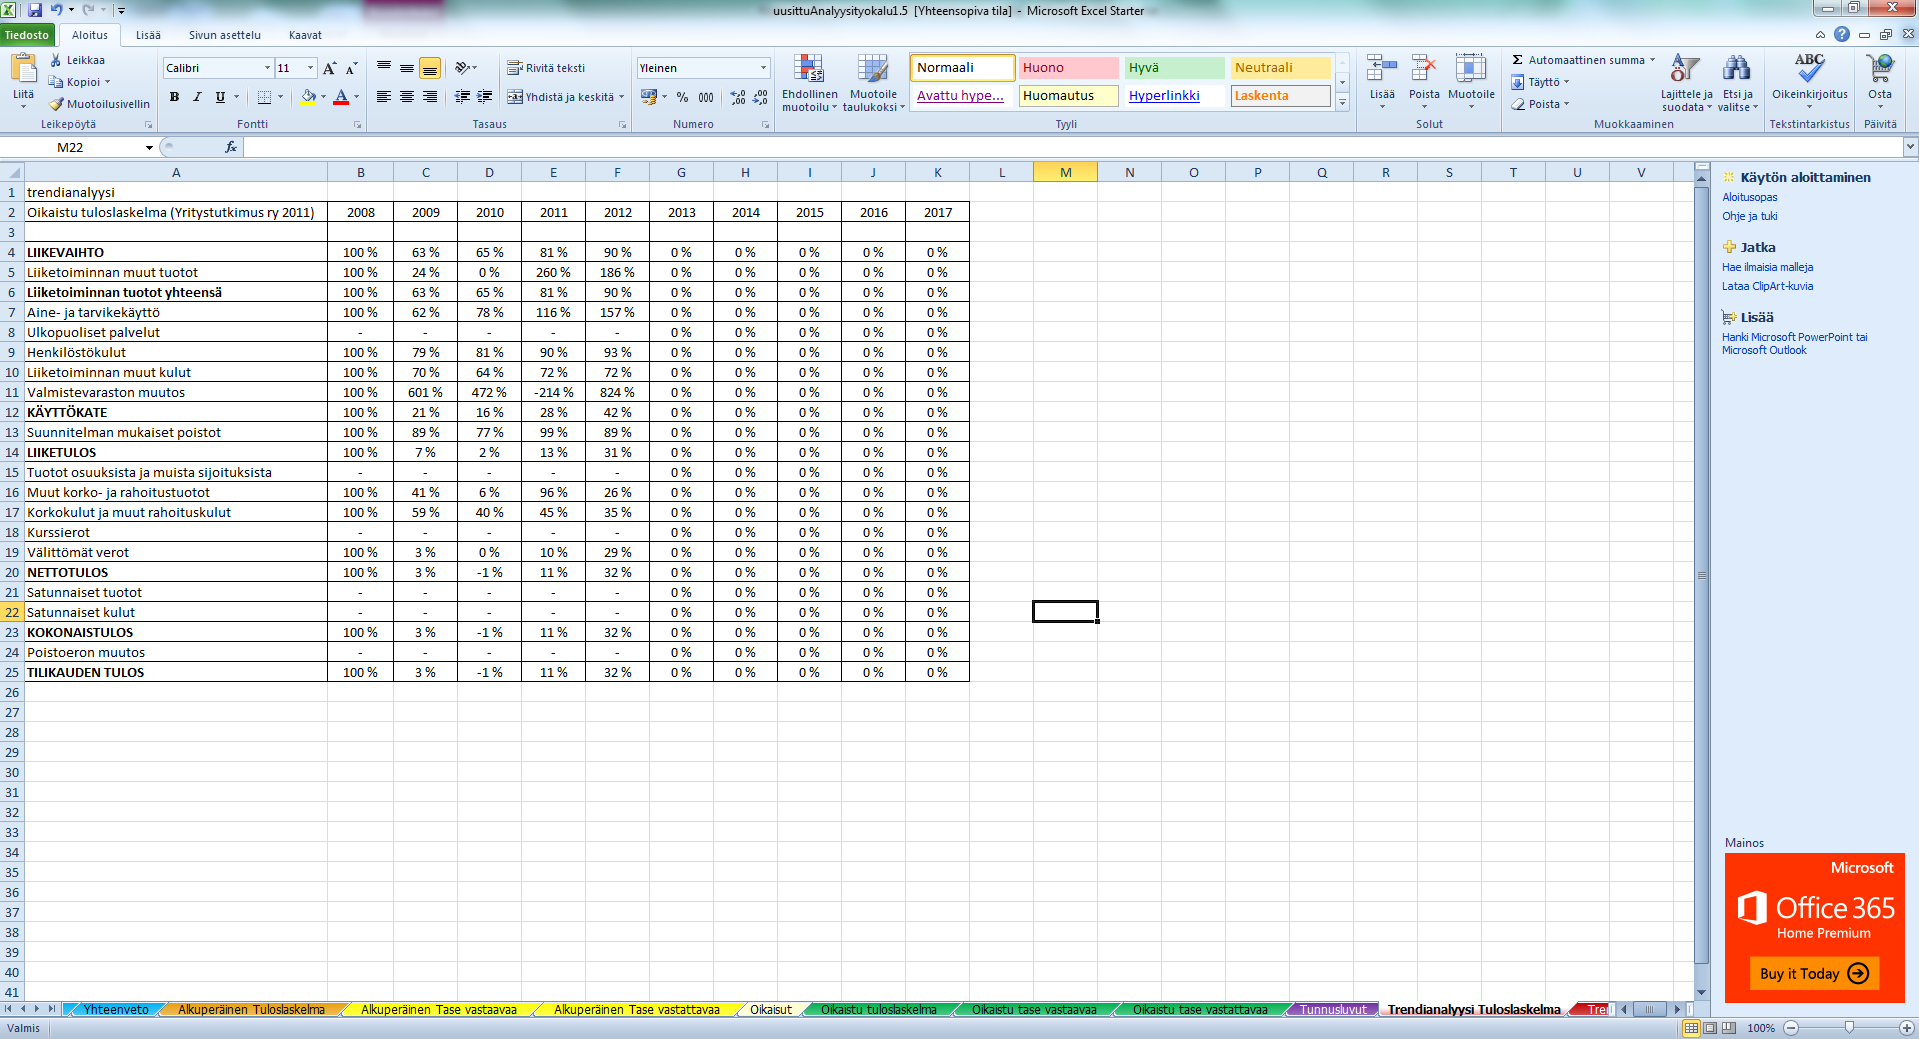Select the Hyvä cell style
1919x1039 pixels.
(1175, 68)
